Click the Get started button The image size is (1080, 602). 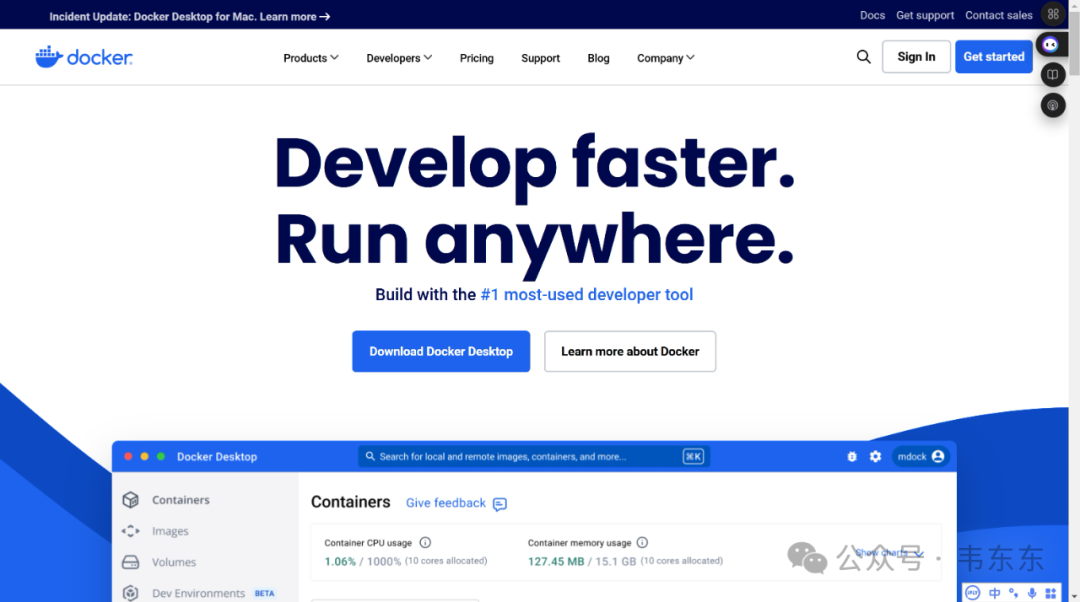pos(994,56)
